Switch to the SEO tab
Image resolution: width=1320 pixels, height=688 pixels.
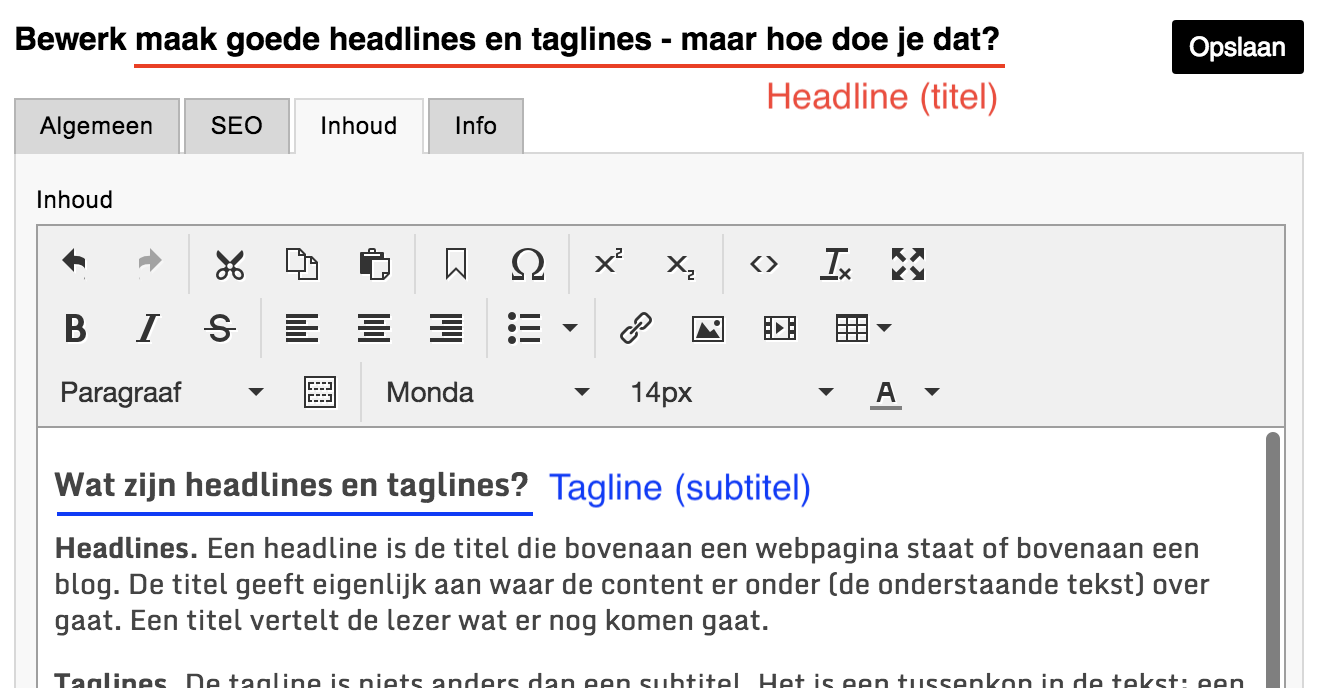236,126
